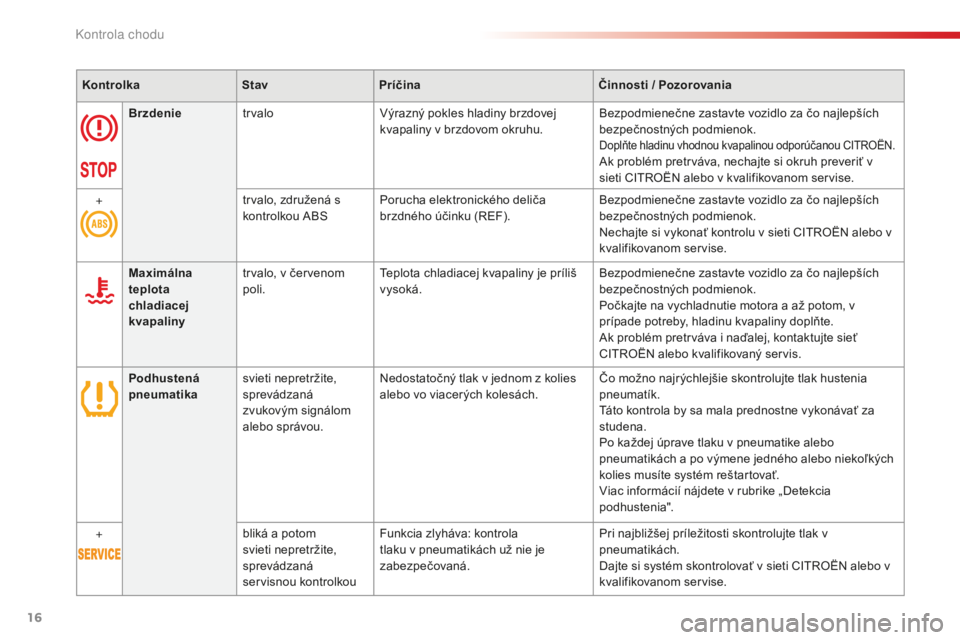Click 'Porucha elektronického deliča brzdného účinku' cause

(462, 208)
